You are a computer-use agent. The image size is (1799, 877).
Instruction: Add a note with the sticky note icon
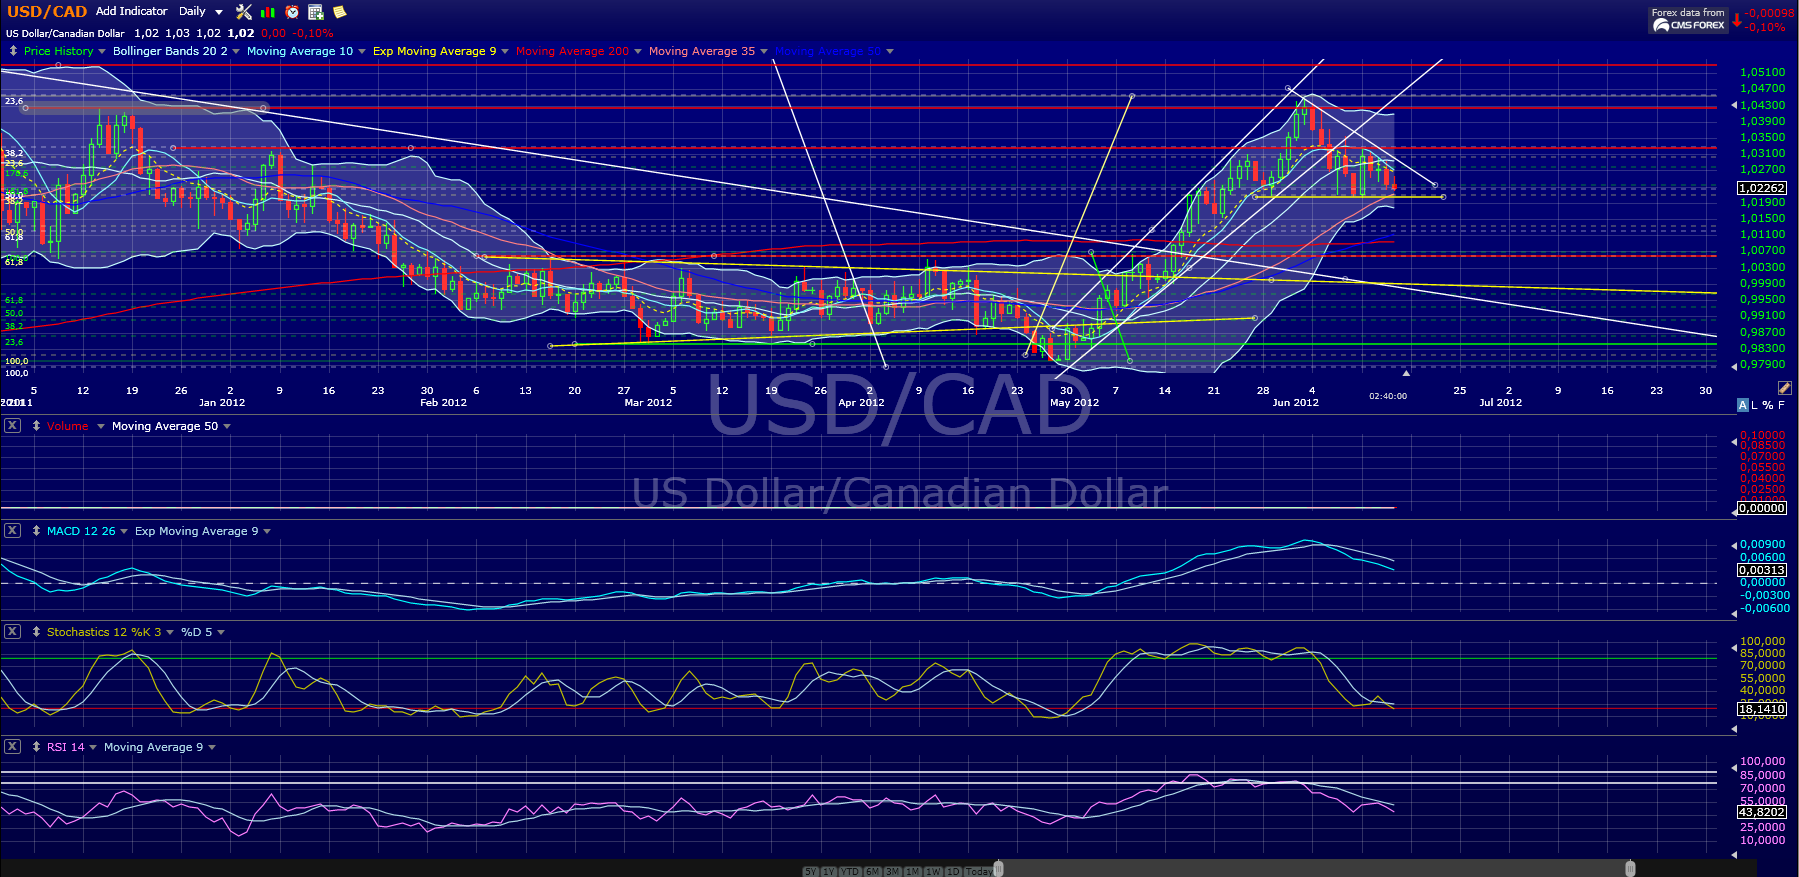340,12
